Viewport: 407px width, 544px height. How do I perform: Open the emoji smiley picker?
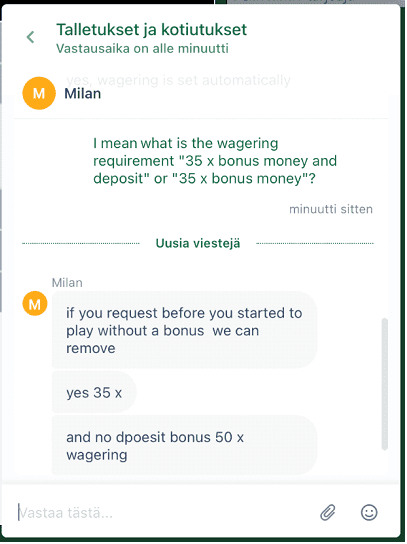[369, 512]
